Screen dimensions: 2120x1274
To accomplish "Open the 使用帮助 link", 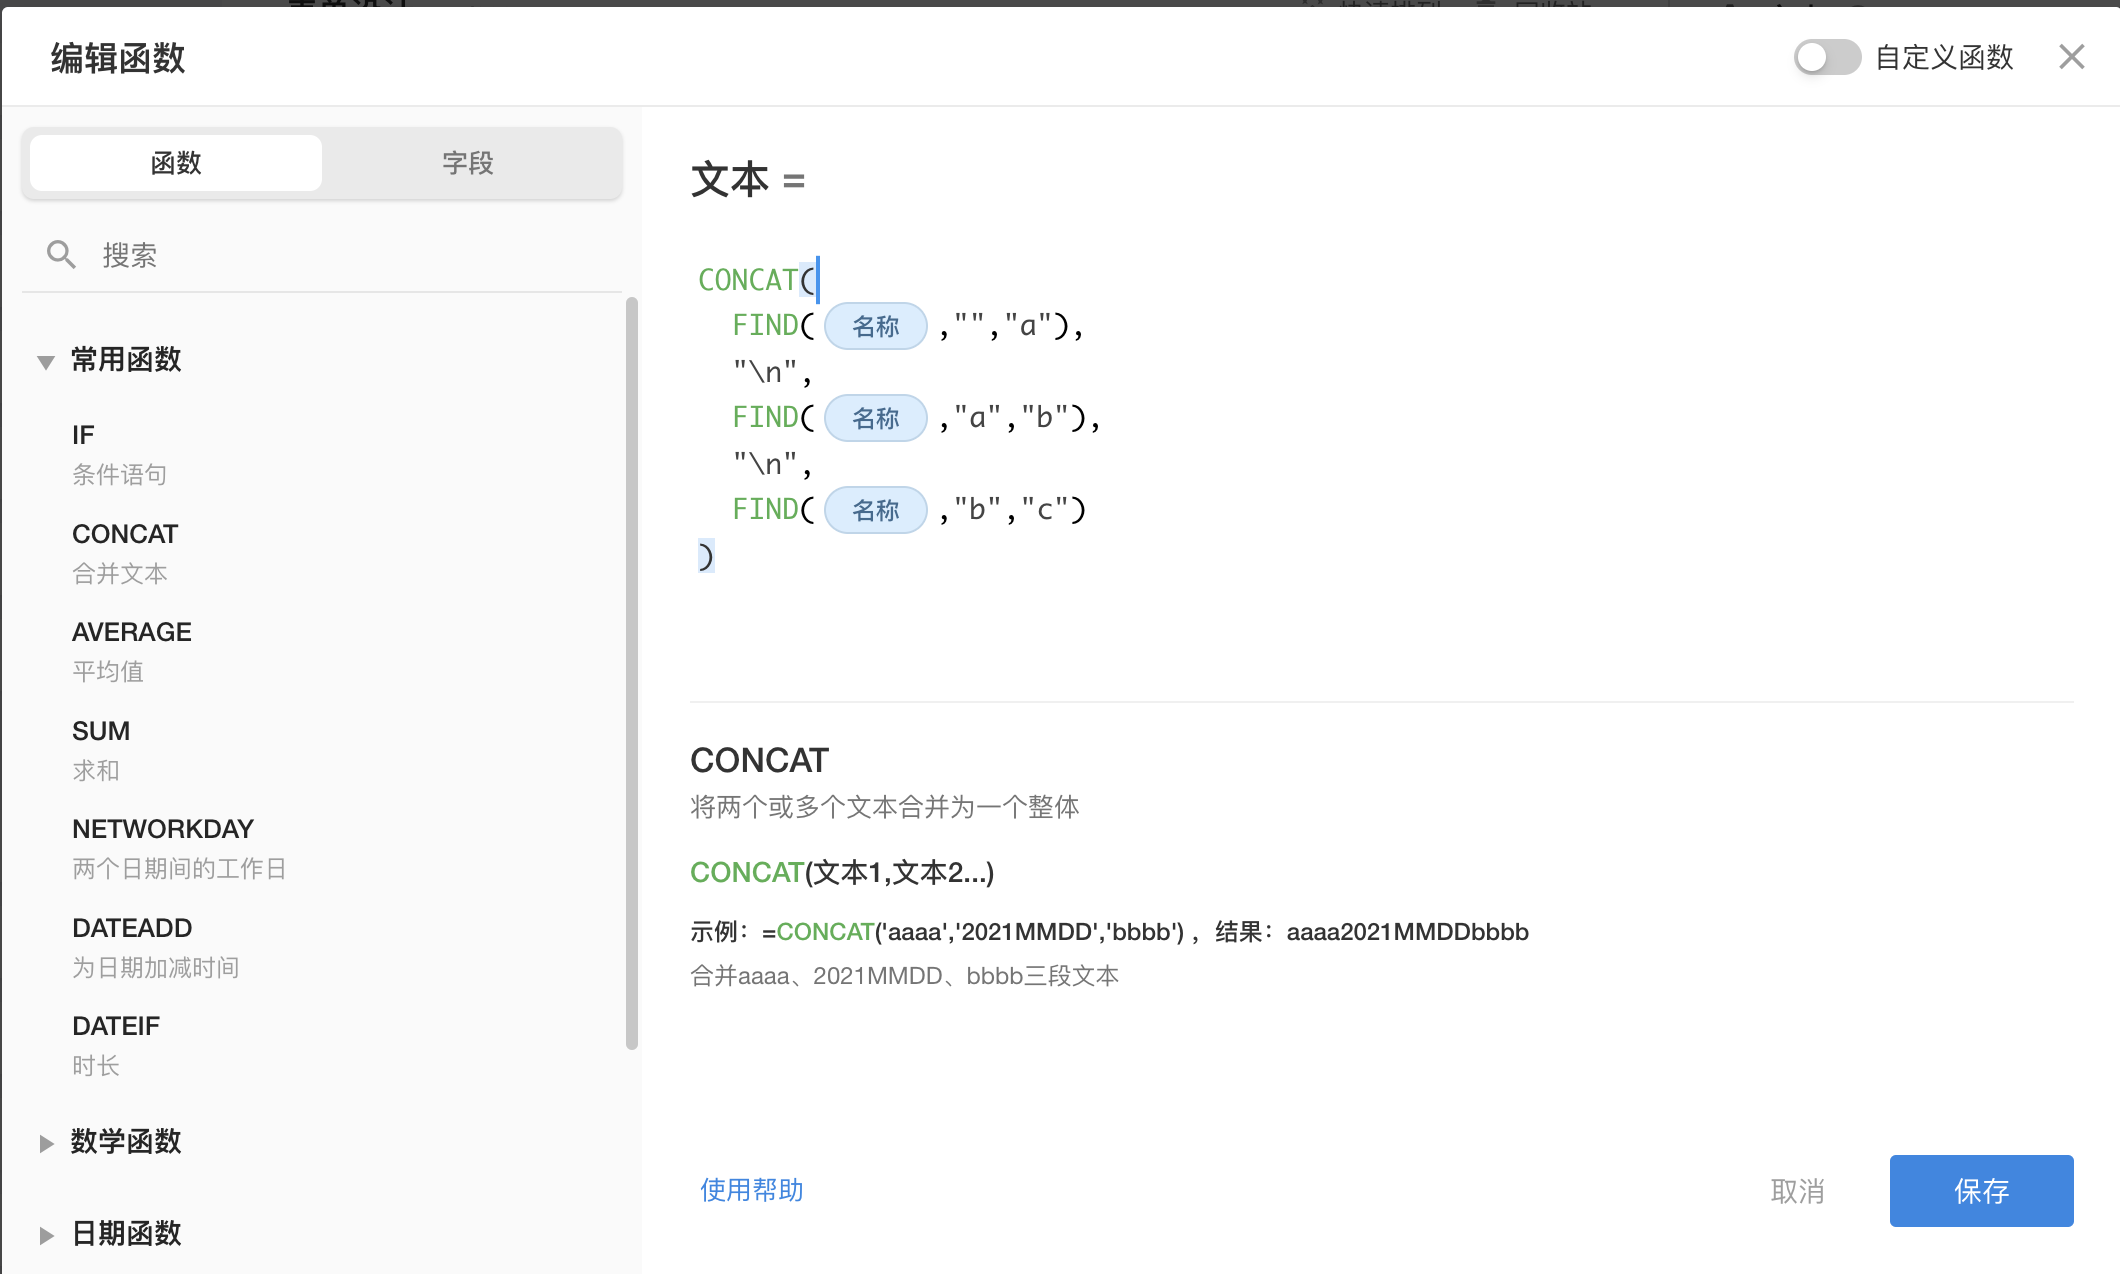I will 752,1190.
